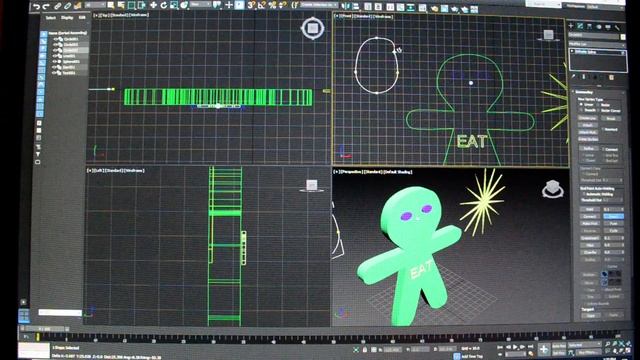
Task: Select the Unlink Selection tool
Action: tap(67, 6)
